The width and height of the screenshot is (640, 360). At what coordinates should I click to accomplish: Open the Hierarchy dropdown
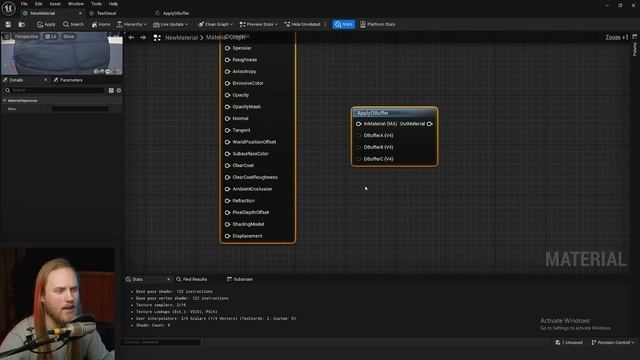coord(131,24)
